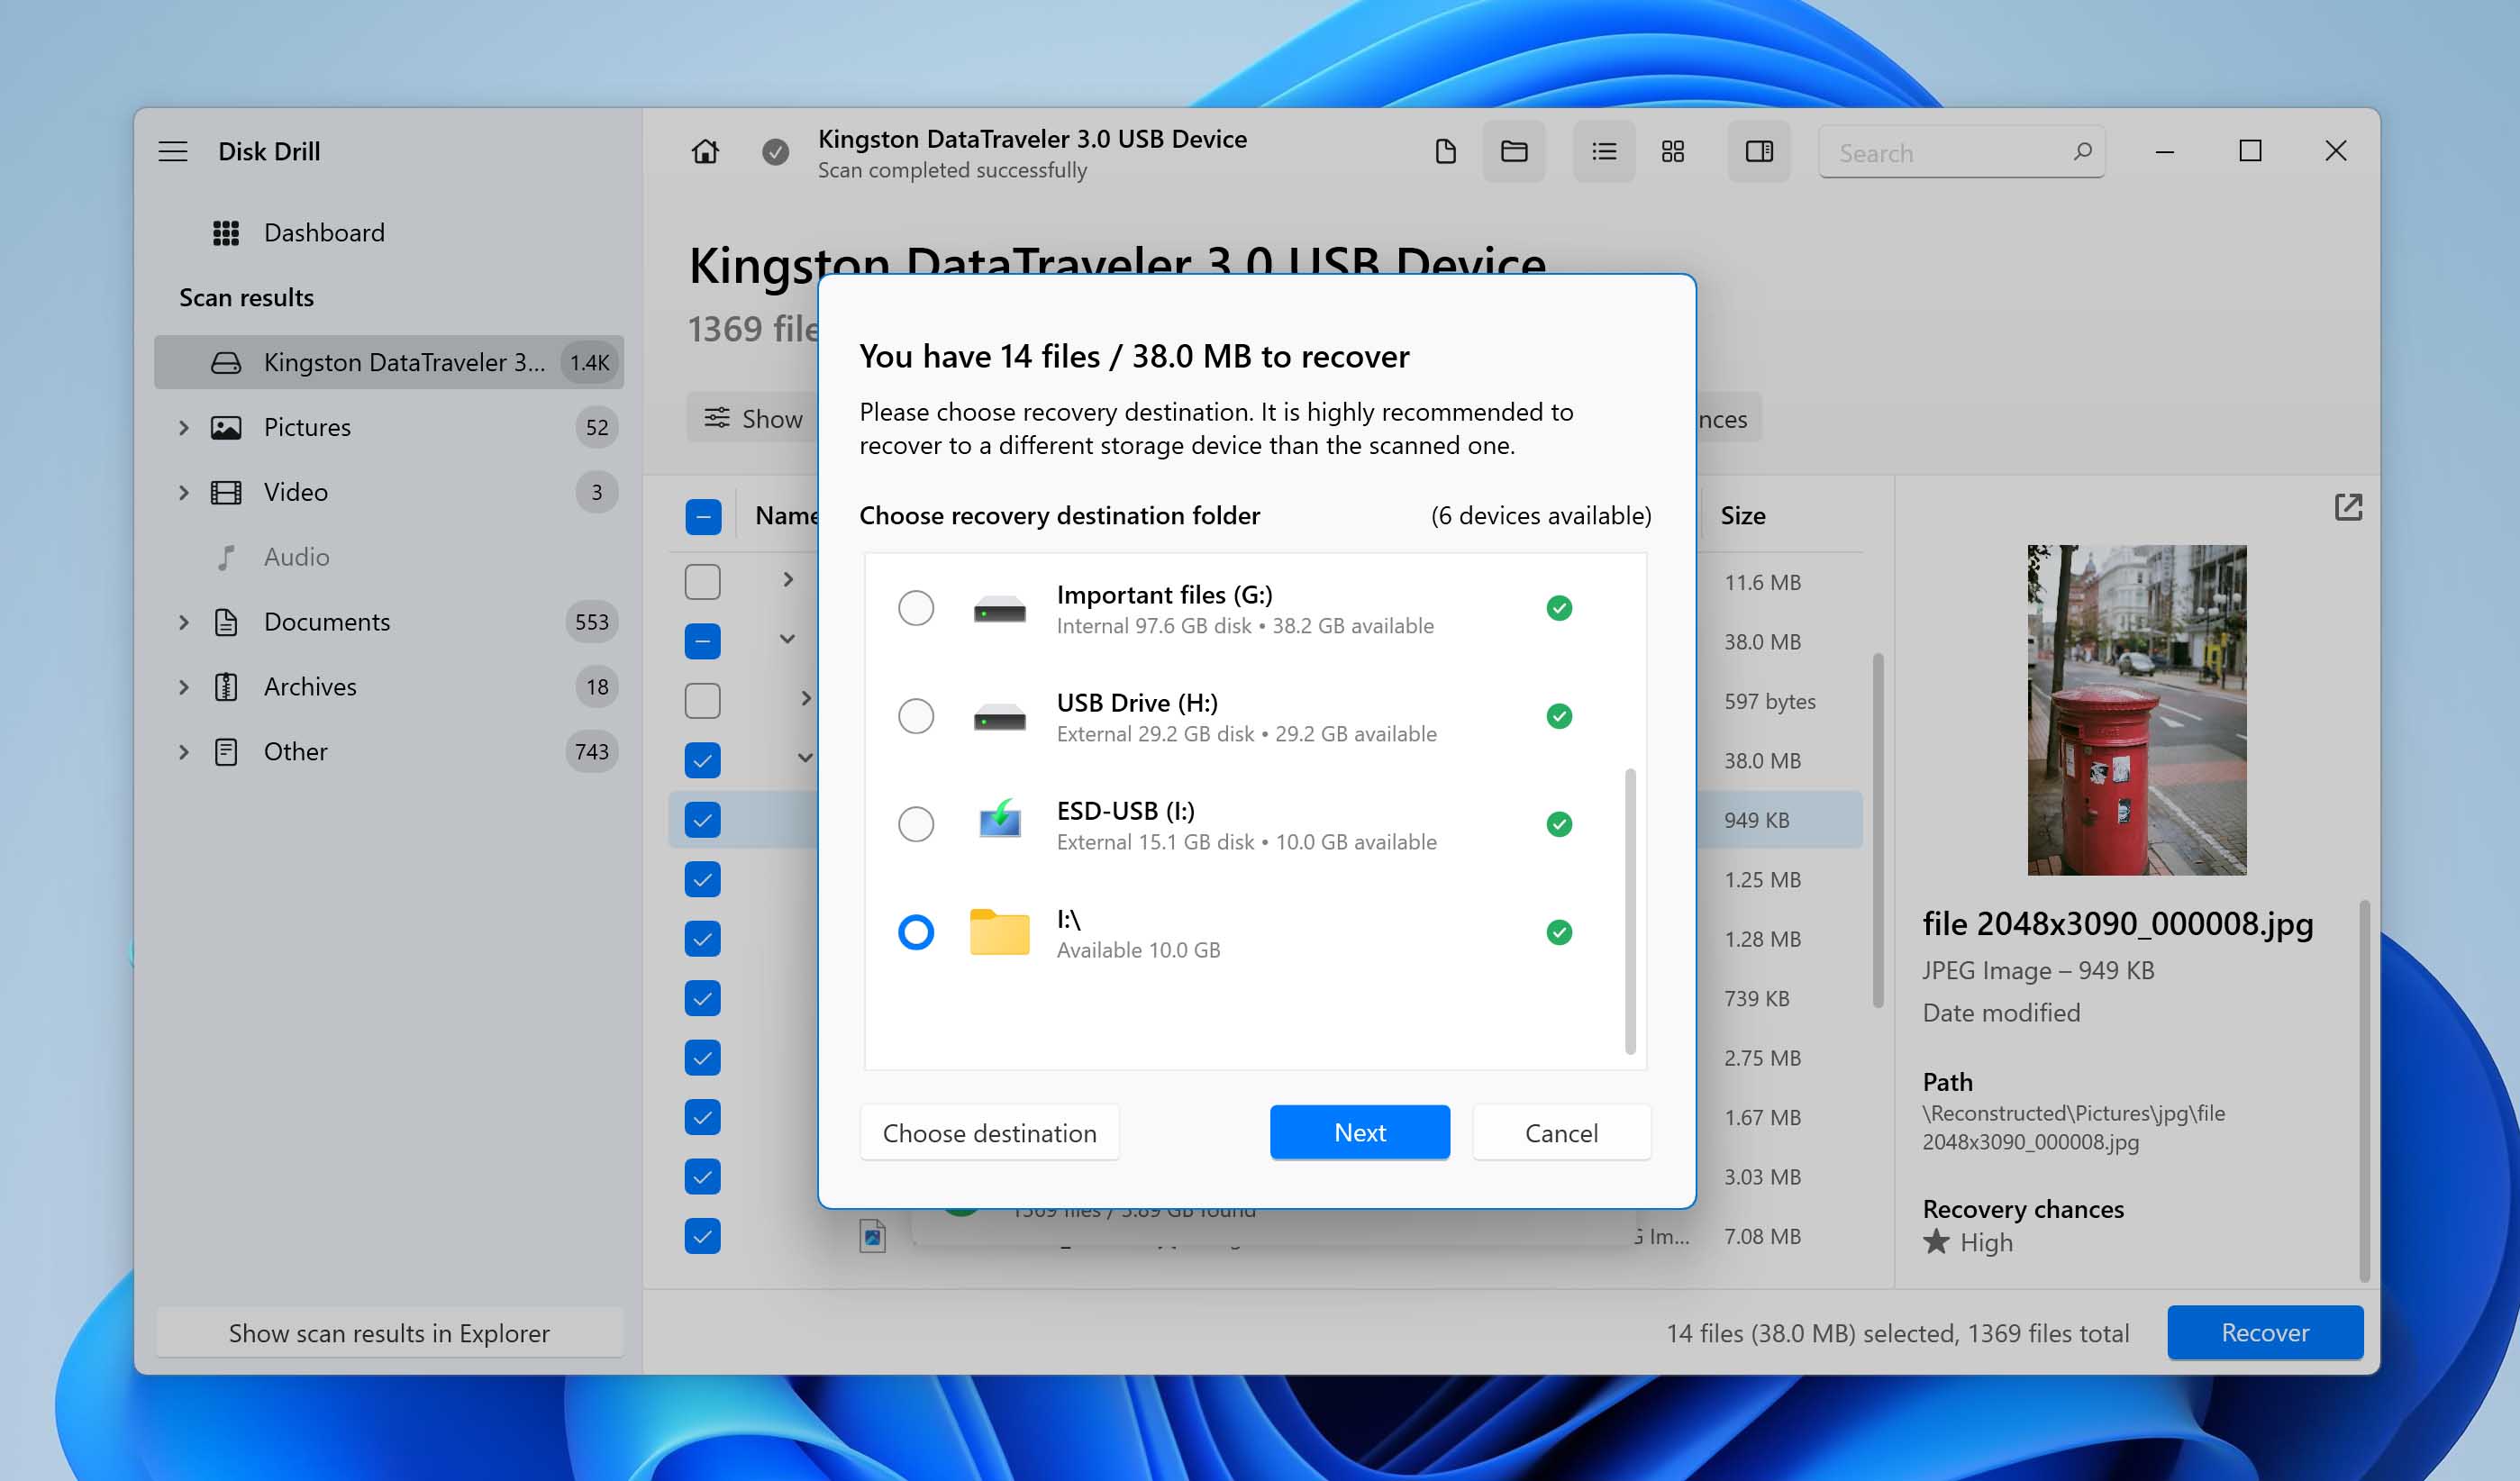Viewport: 2520px width, 1481px height.
Task: Select USB Drive H: radio button
Action: click(x=915, y=716)
